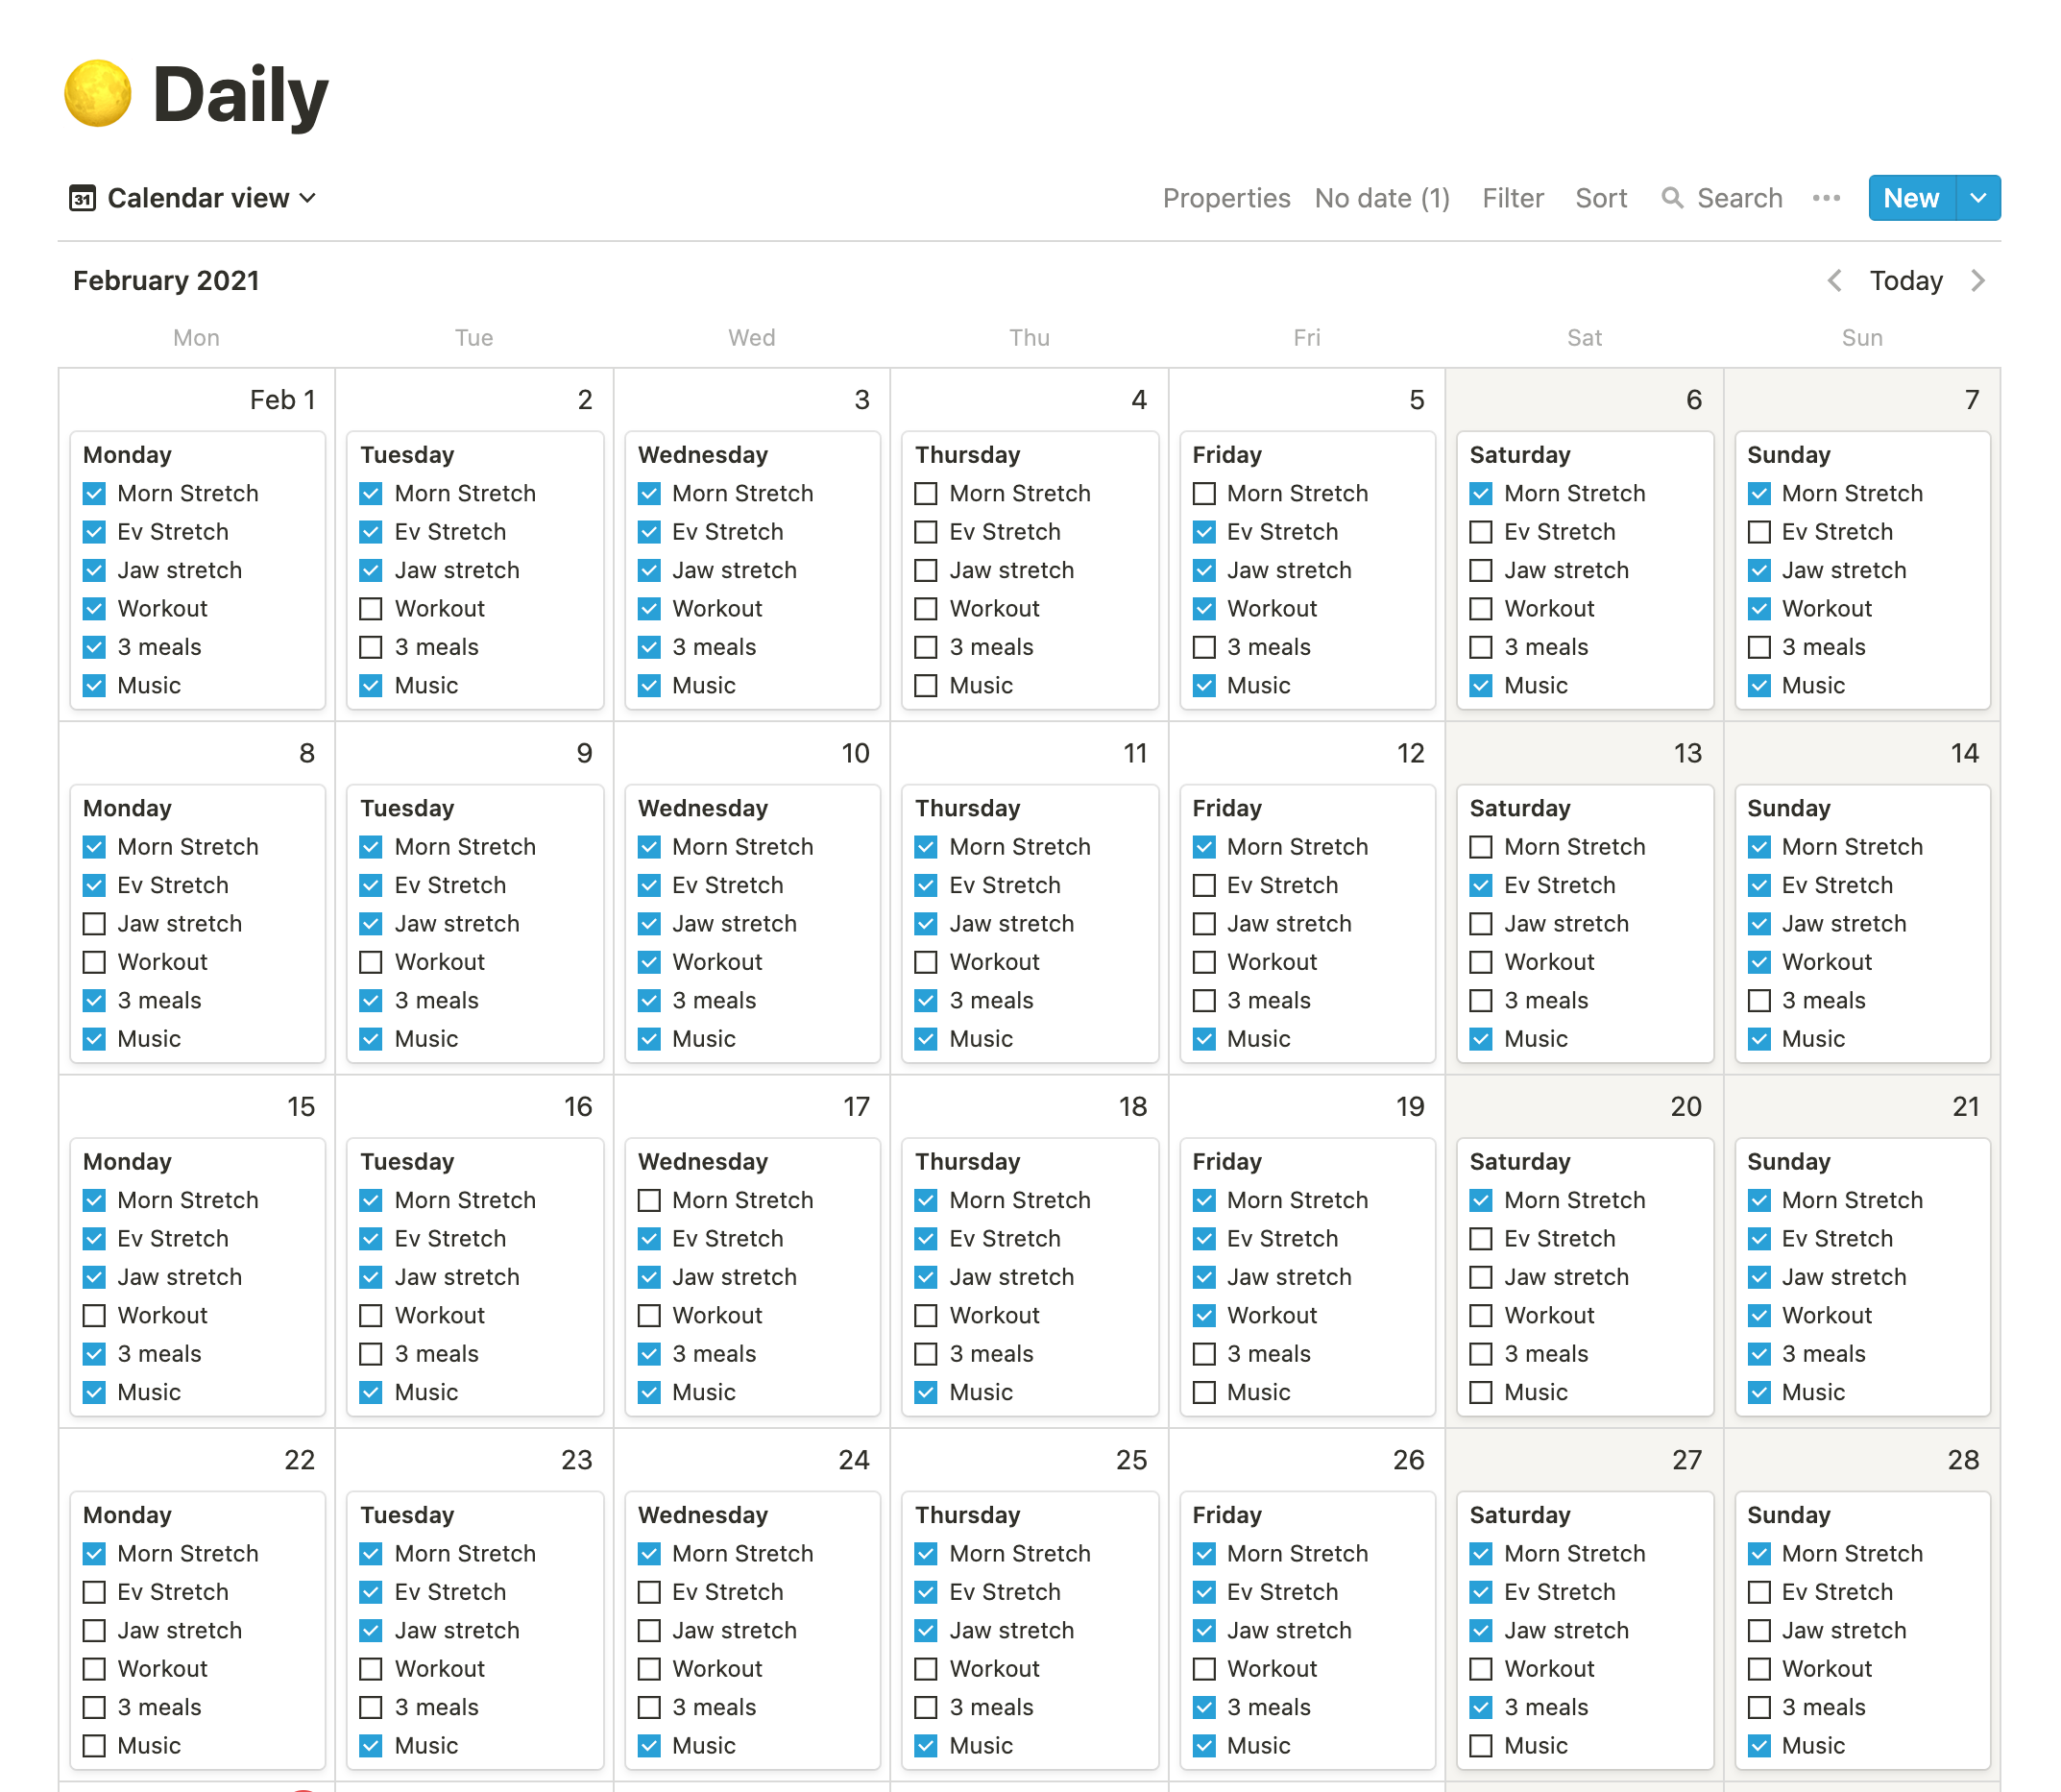Expand the Calendar view dropdown
The height and width of the screenshot is (1792, 2061).
[x=195, y=198]
